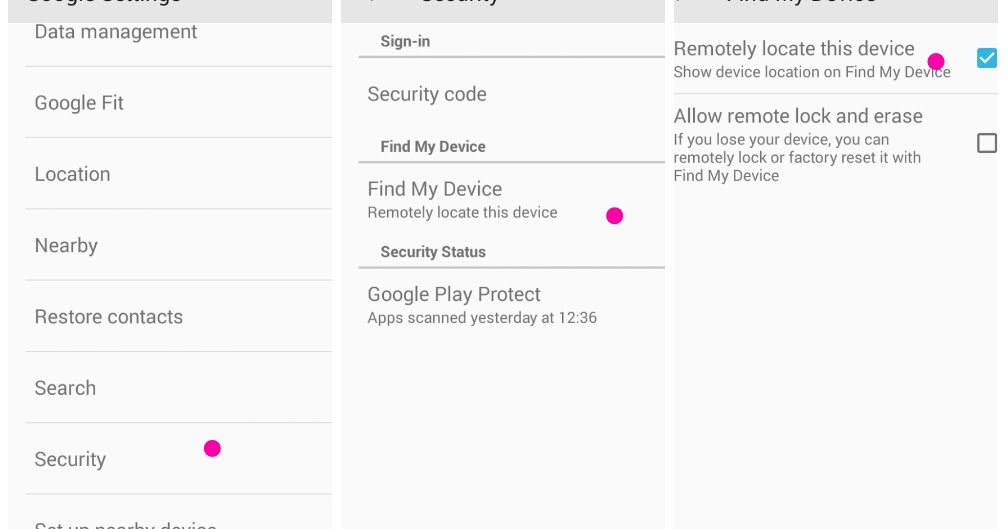Open Find My Device in Security

coord(435,189)
